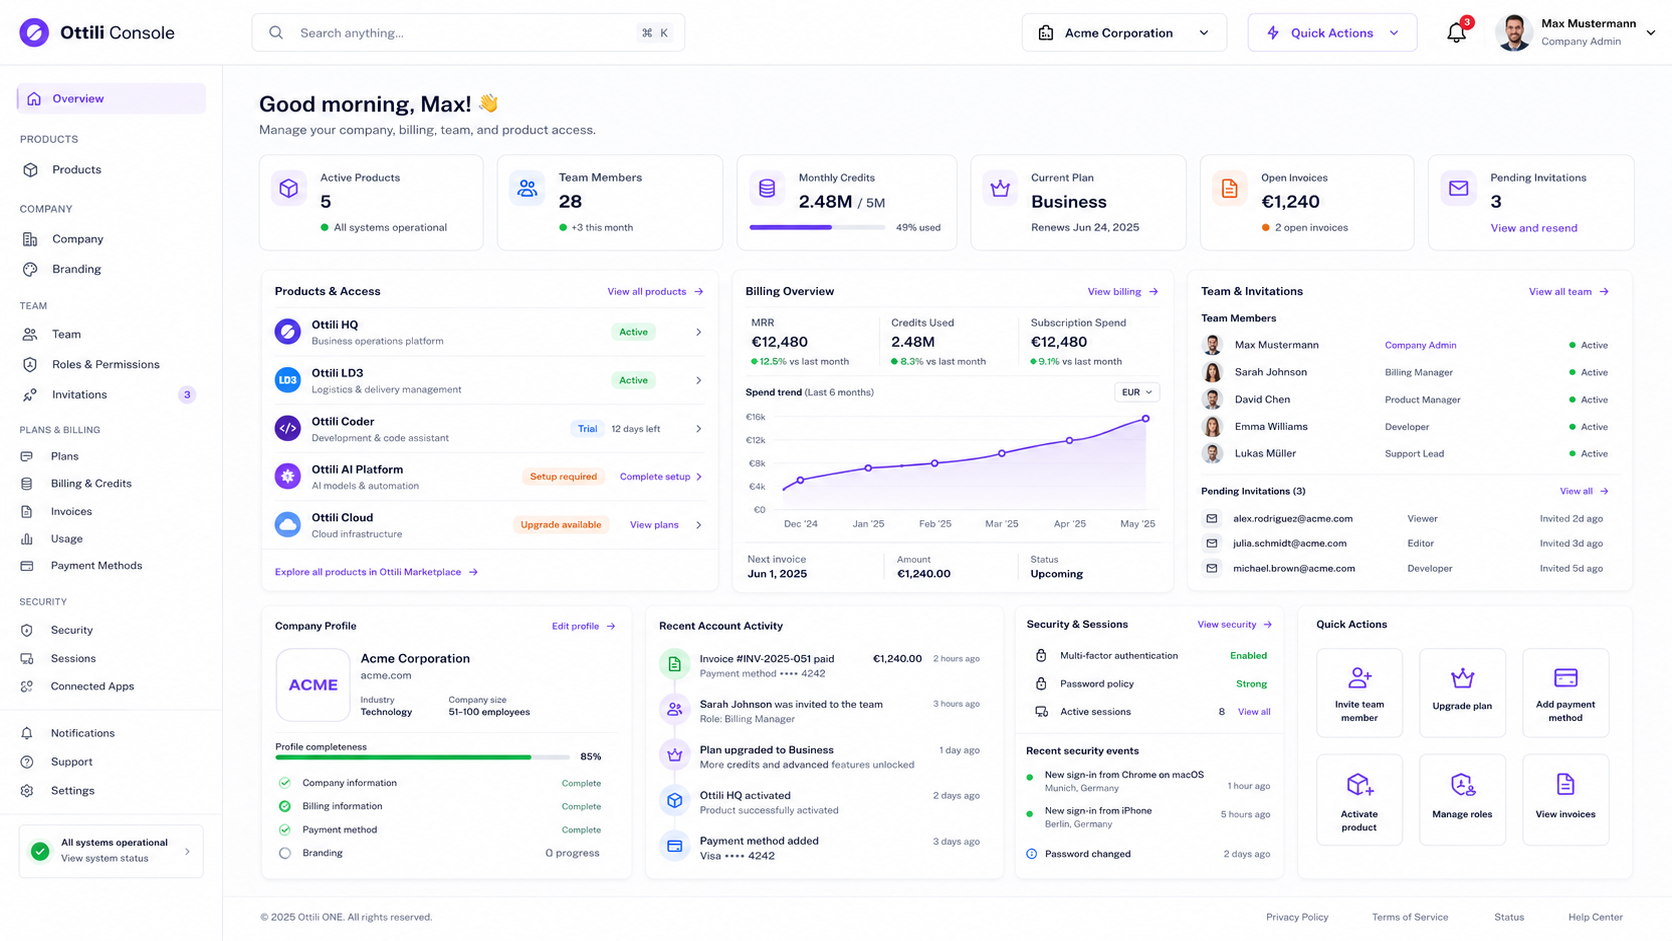Click the Ottili Console logo

click(x=34, y=32)
